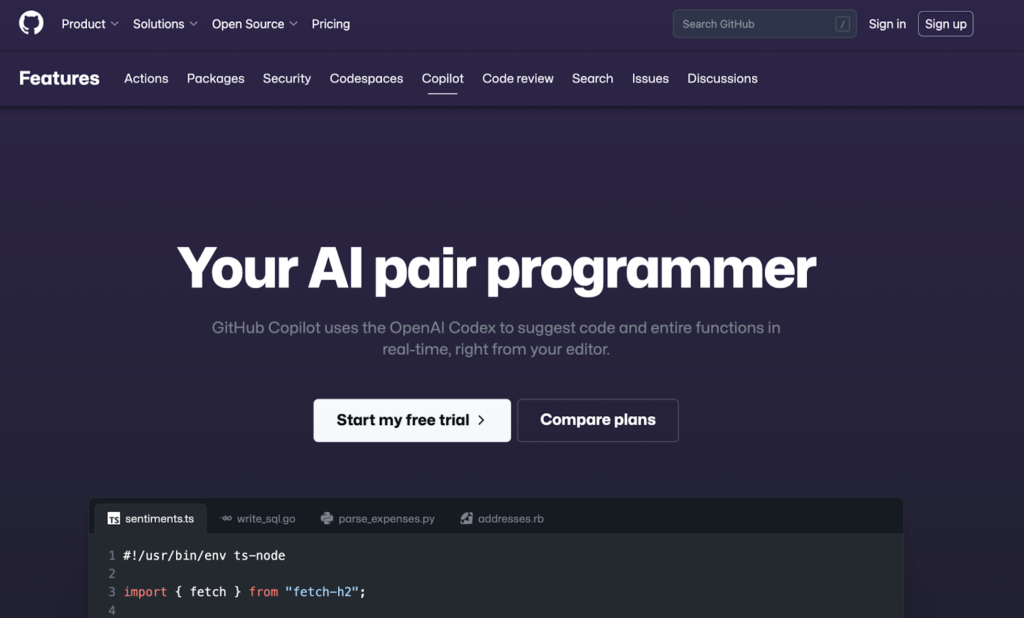1024x618 pixels.
Task: Click the code line '#!/usr/bin/env ts-node'
Action: click(204, 555)
